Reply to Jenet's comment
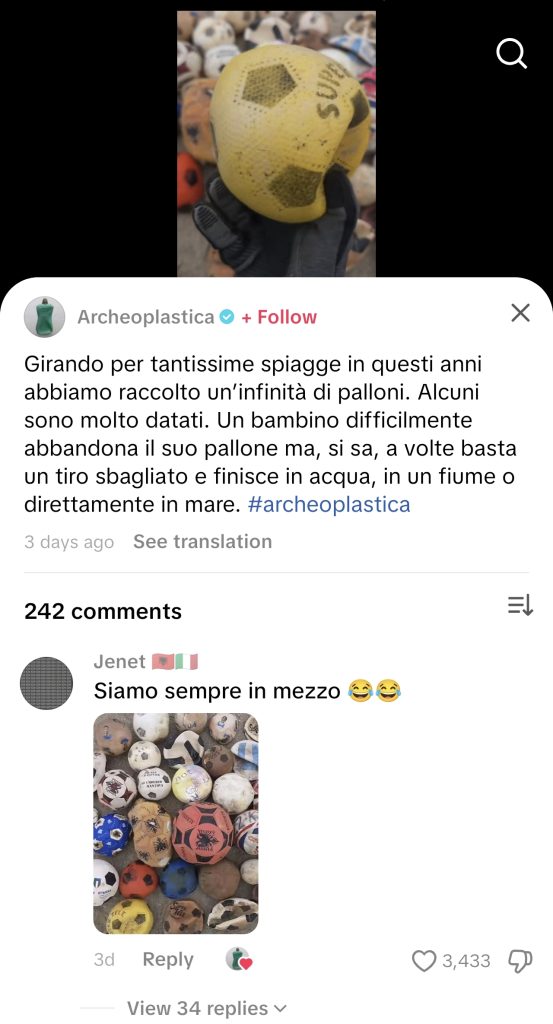 pyautogui.click(x=168, y=959)
